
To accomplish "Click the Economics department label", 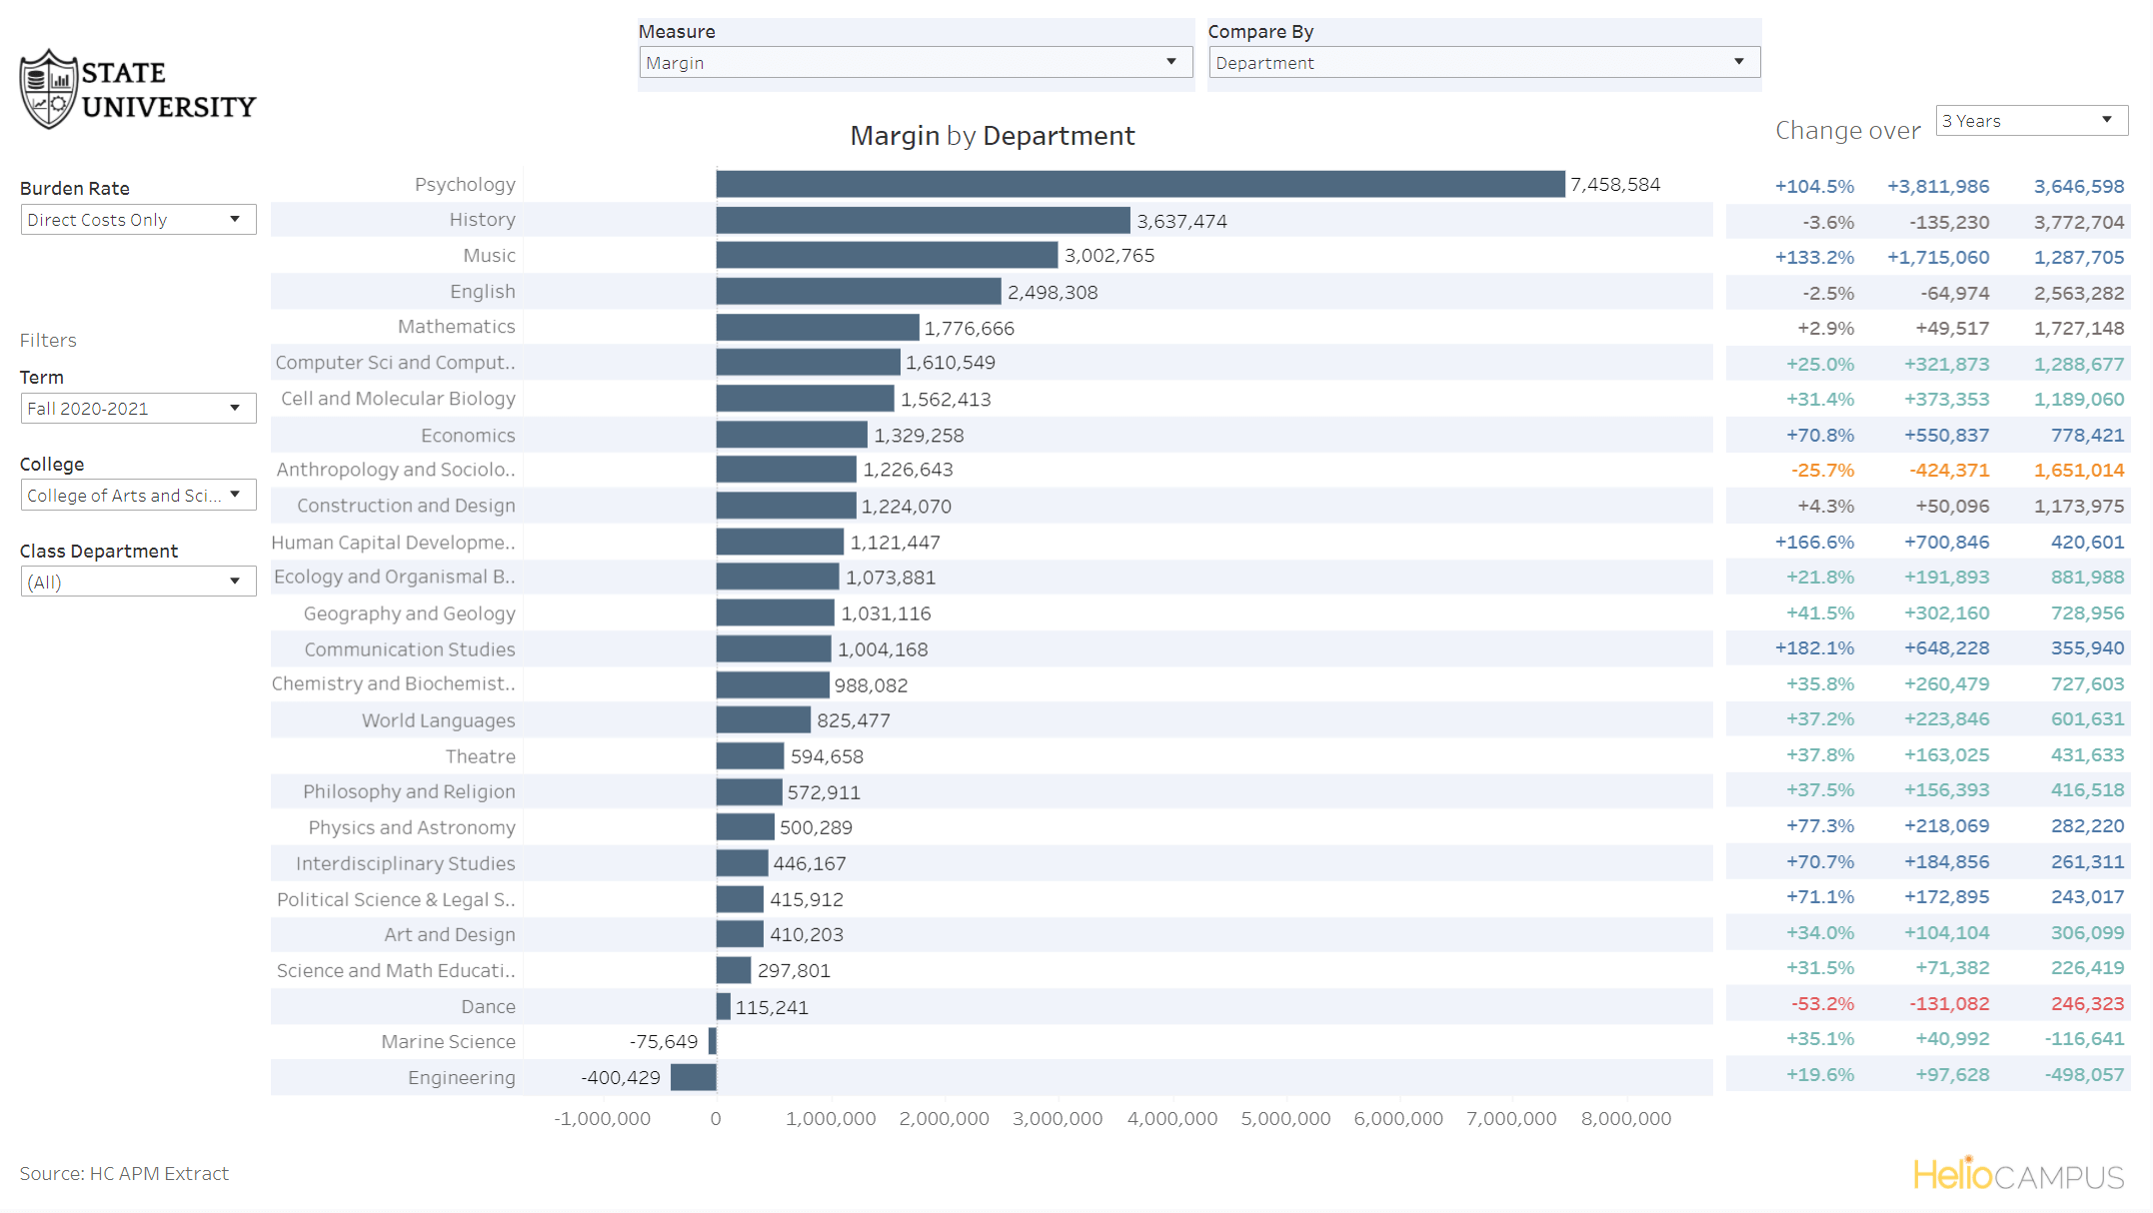I will [467, 435].
